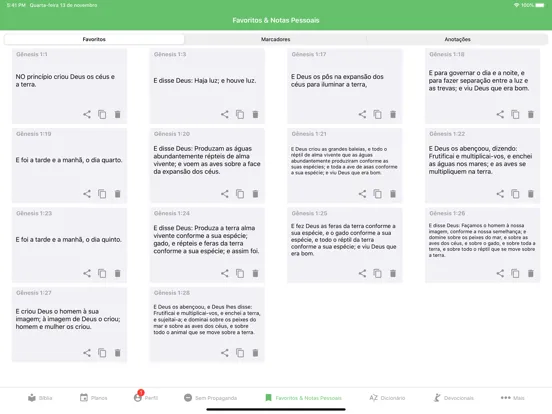Open Perfil with notification badge
Image resolution: width=552 pixels, height=414 pixels.
point(146,397)
